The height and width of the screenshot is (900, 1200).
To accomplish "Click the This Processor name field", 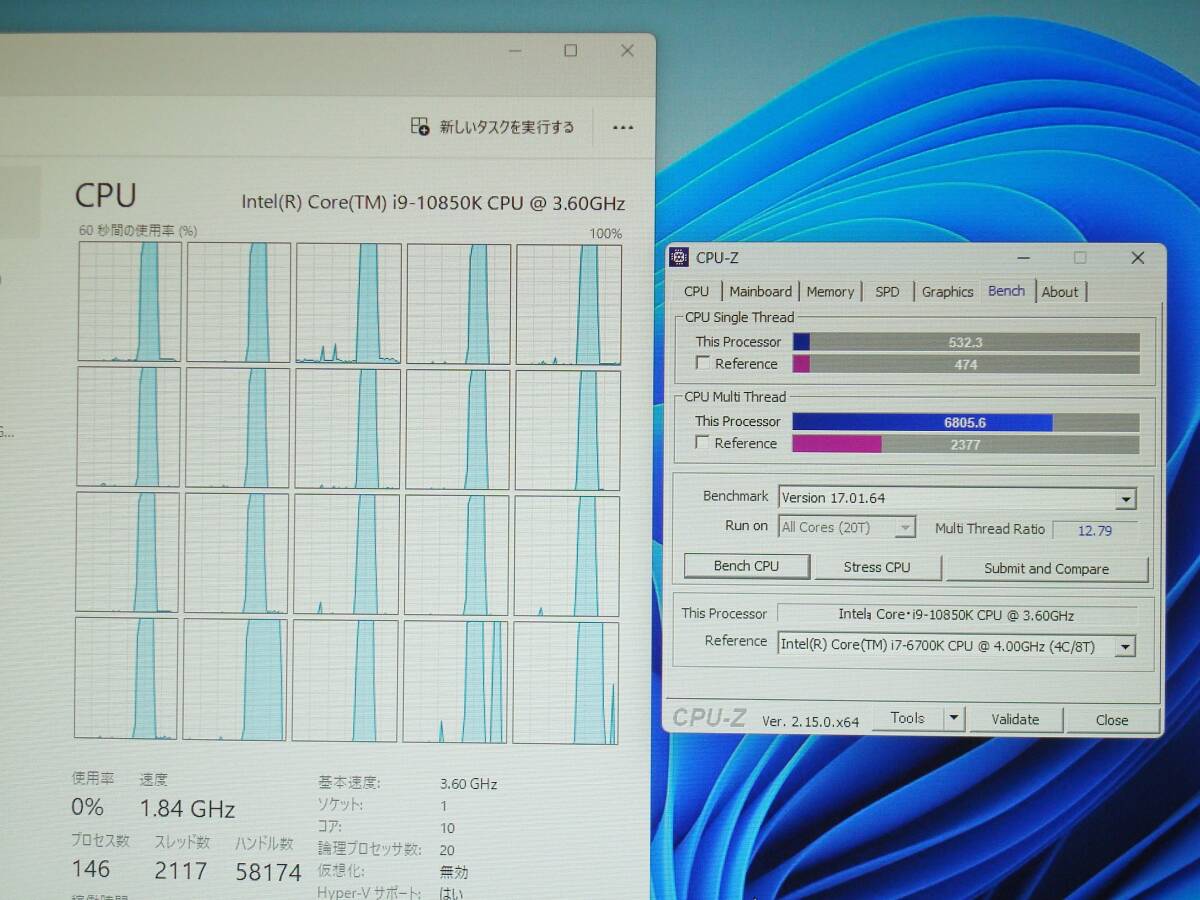I will click(956, 615).
